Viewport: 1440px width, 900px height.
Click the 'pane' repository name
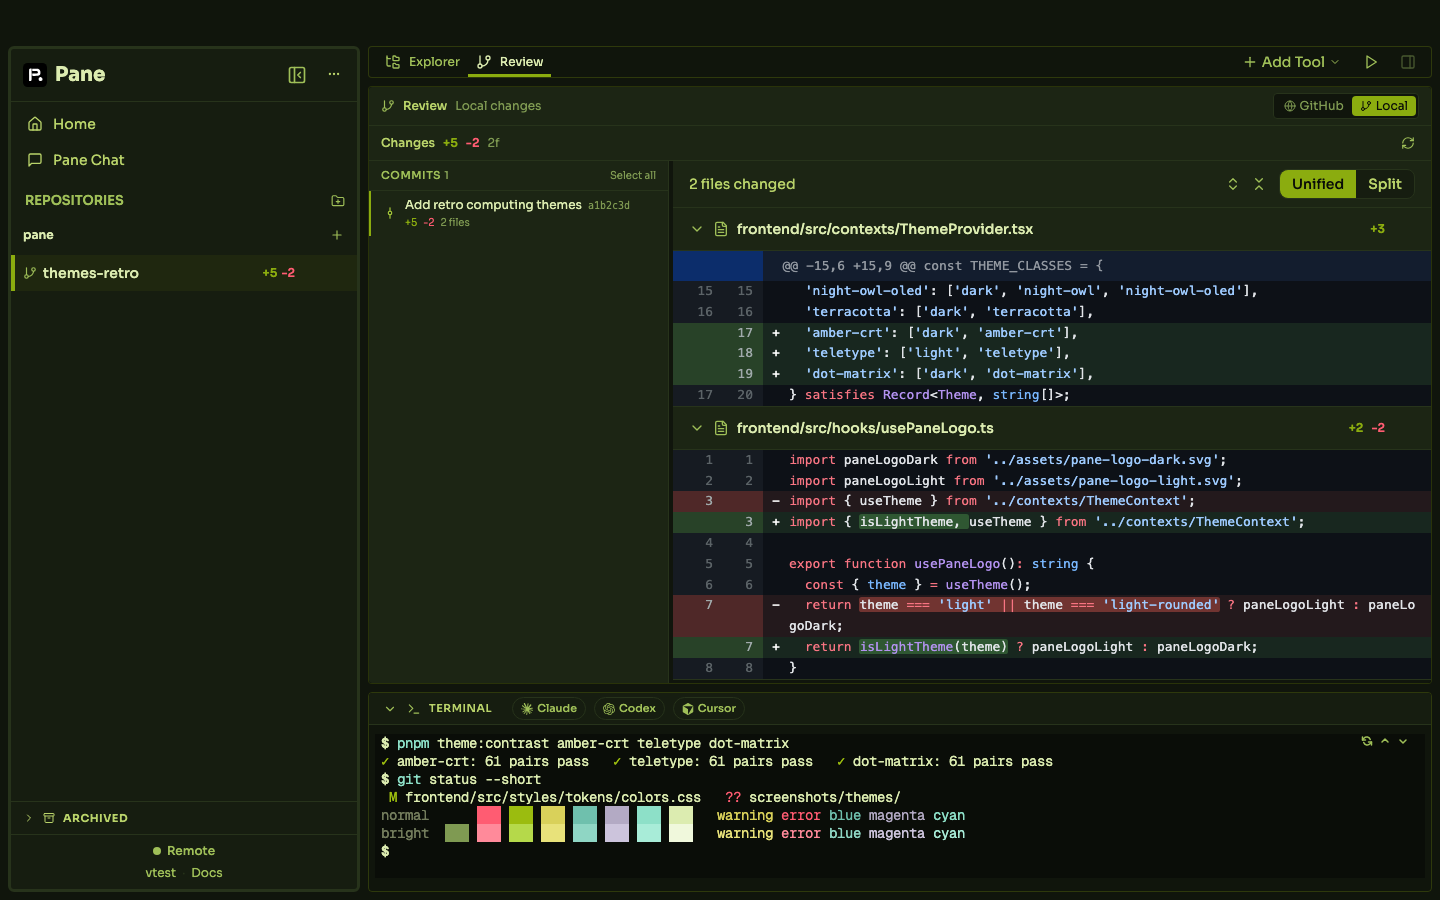point(38,235)
